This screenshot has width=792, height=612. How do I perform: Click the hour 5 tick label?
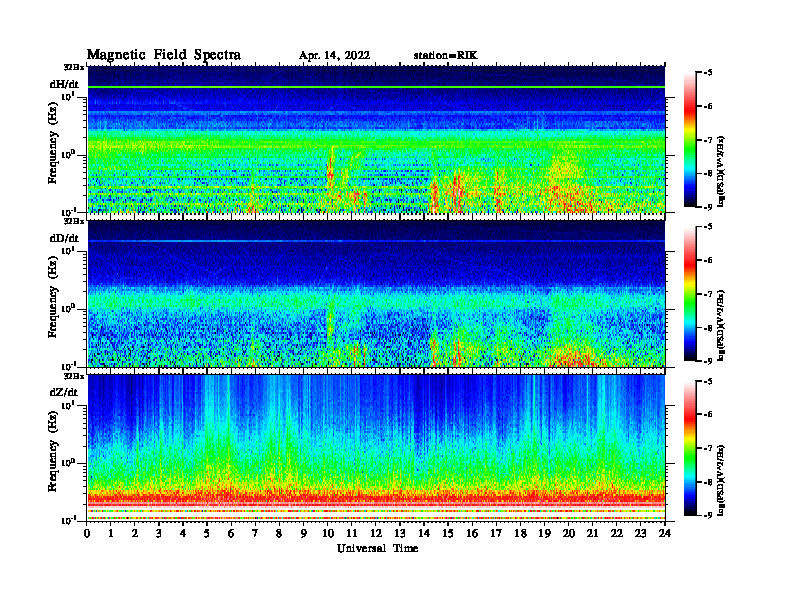click(x=207, y=533)
